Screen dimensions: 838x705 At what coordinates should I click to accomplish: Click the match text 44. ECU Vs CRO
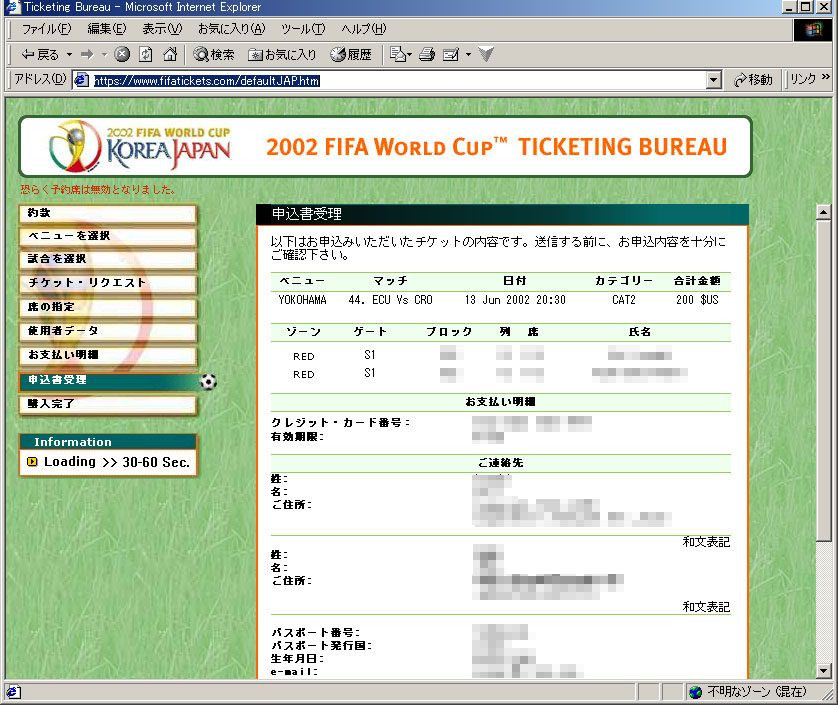point(390,300)
